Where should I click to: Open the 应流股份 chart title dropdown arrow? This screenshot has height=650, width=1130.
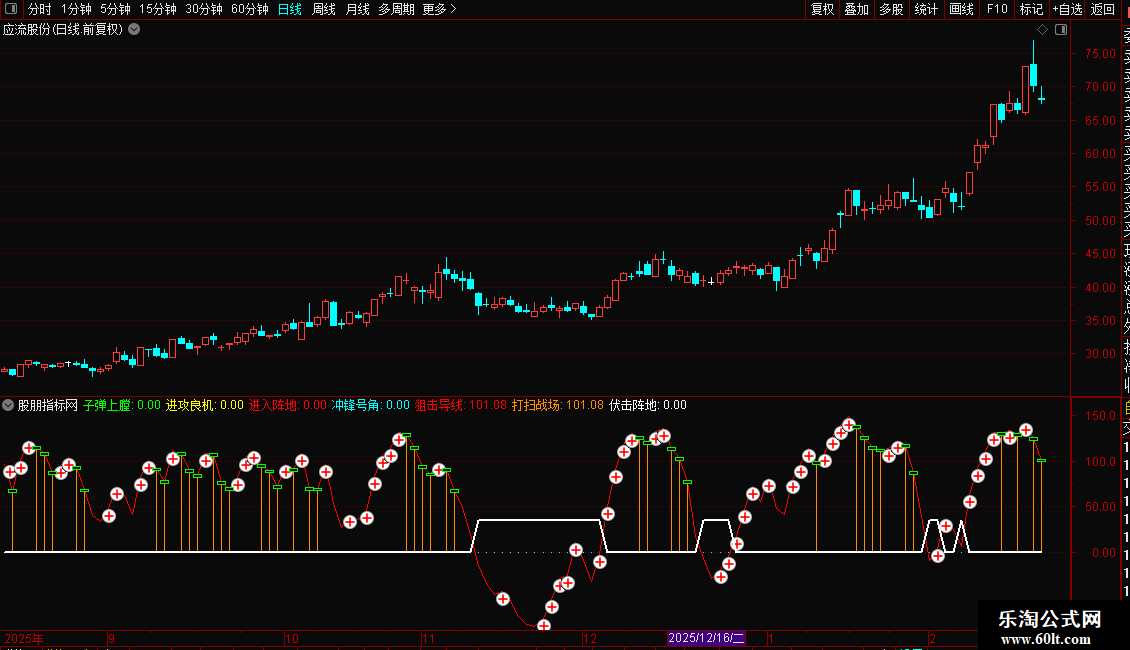(134, 30)
